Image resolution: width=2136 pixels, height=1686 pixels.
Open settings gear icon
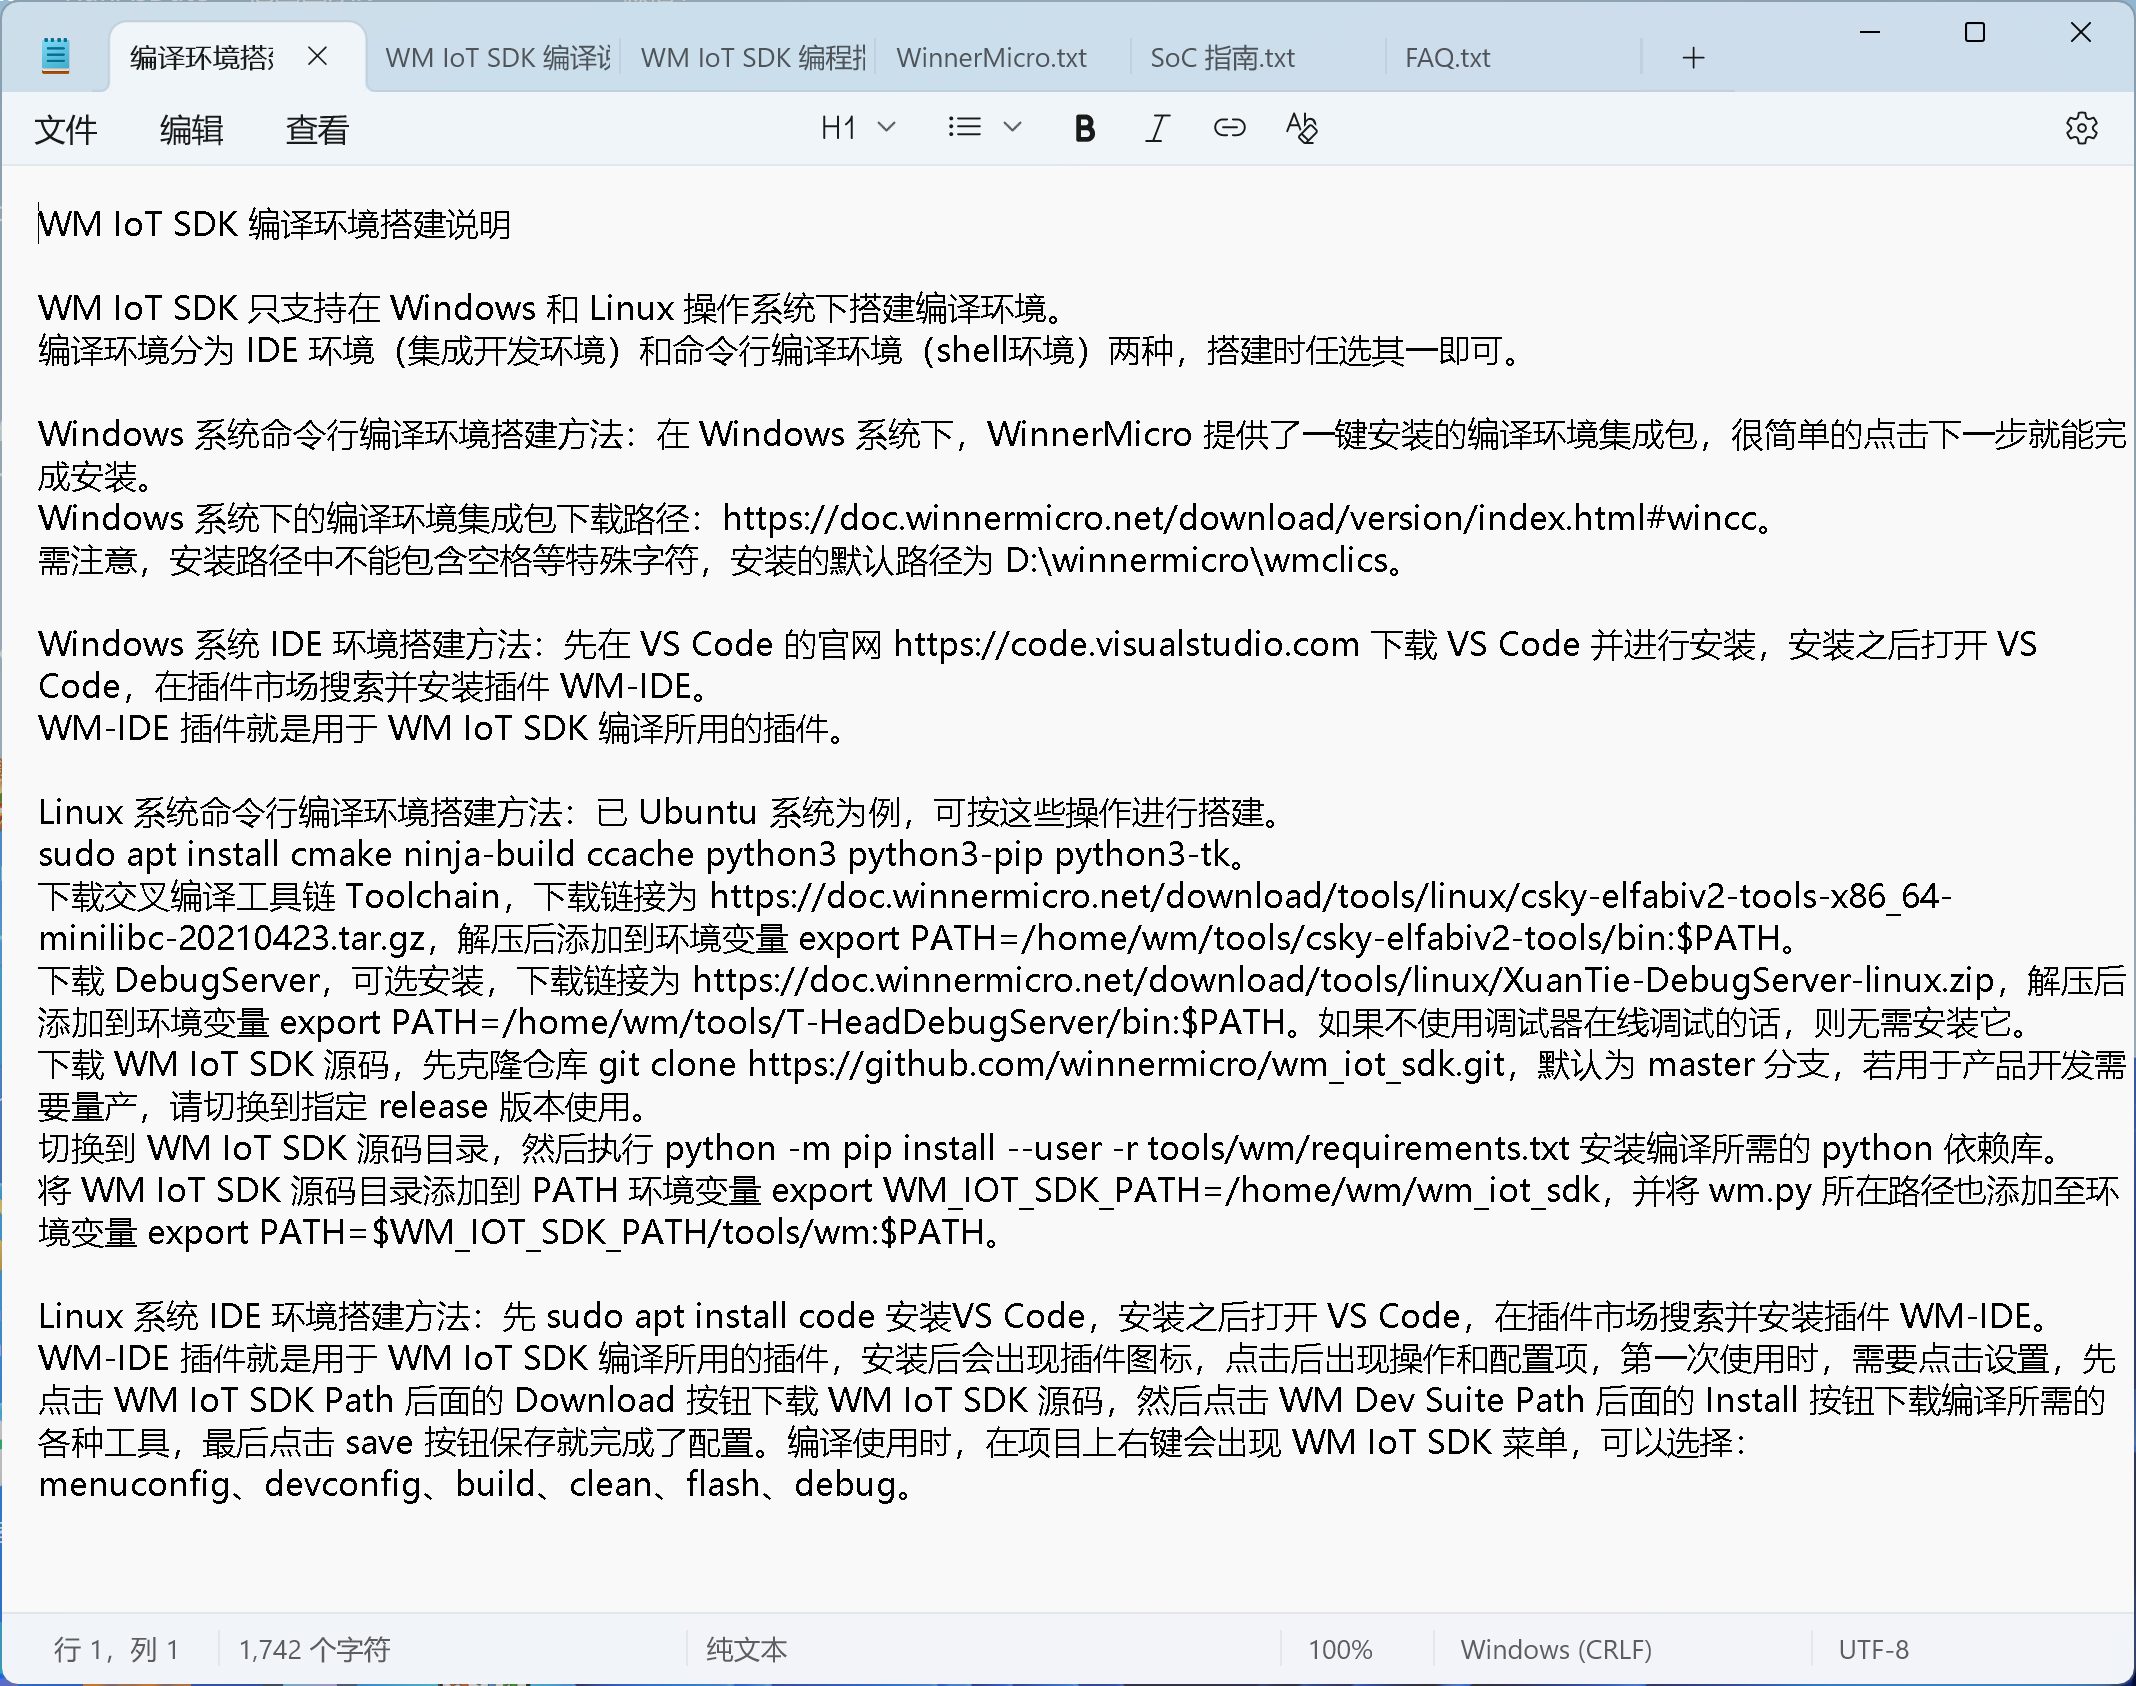2081,128
